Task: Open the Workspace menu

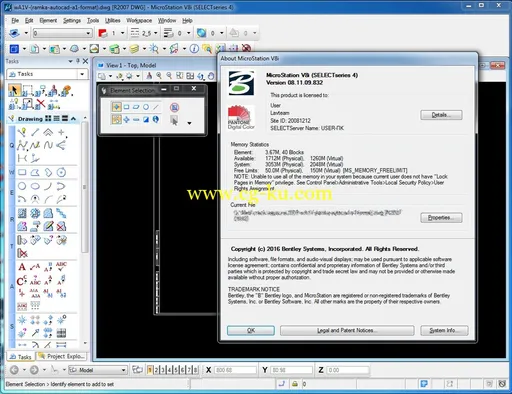Action: pos(139,21)
